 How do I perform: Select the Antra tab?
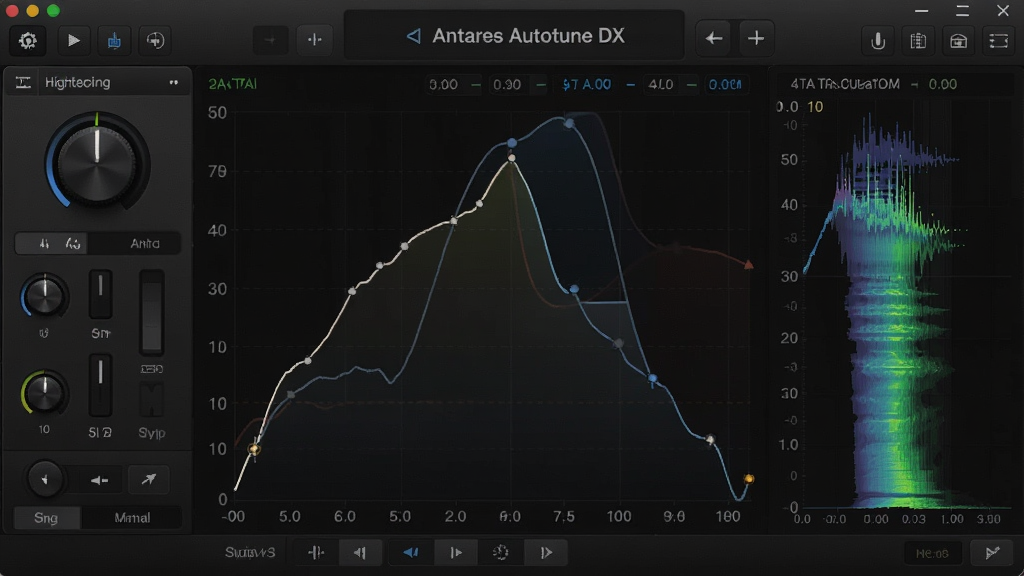144,243
